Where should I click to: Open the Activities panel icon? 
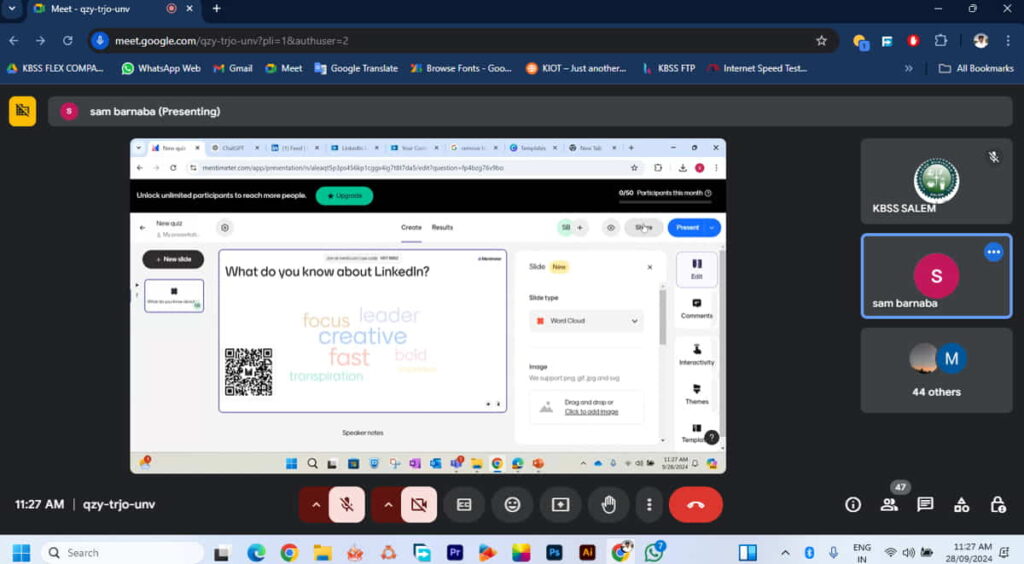(x=961, y=505)
